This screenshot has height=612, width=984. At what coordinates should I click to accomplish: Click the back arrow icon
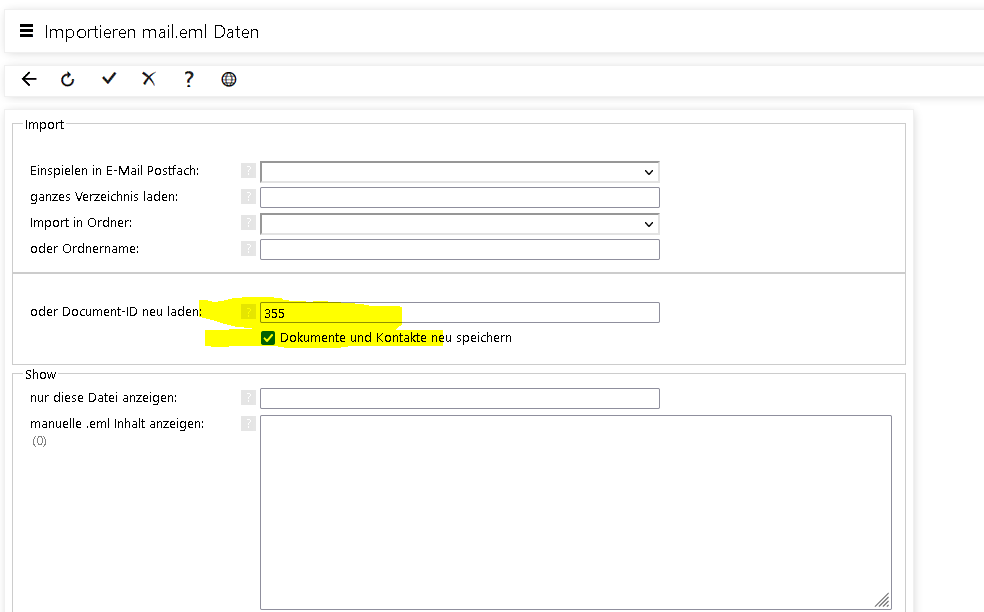29,79
